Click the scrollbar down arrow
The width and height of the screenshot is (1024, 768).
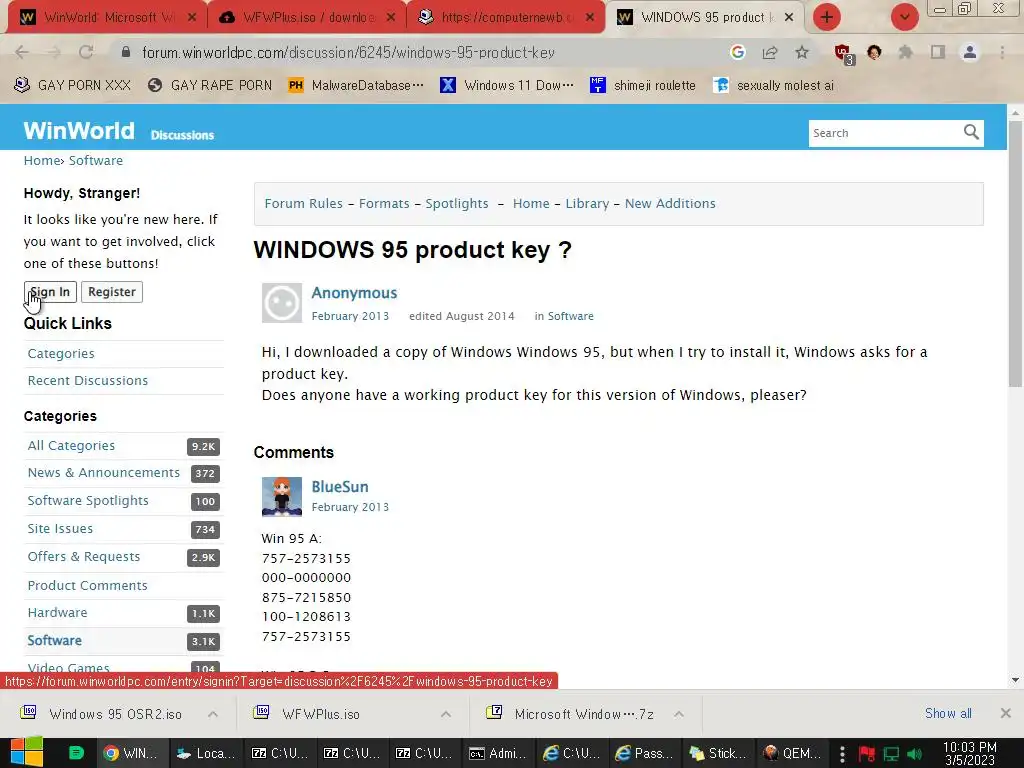(x=1015, y=680)
